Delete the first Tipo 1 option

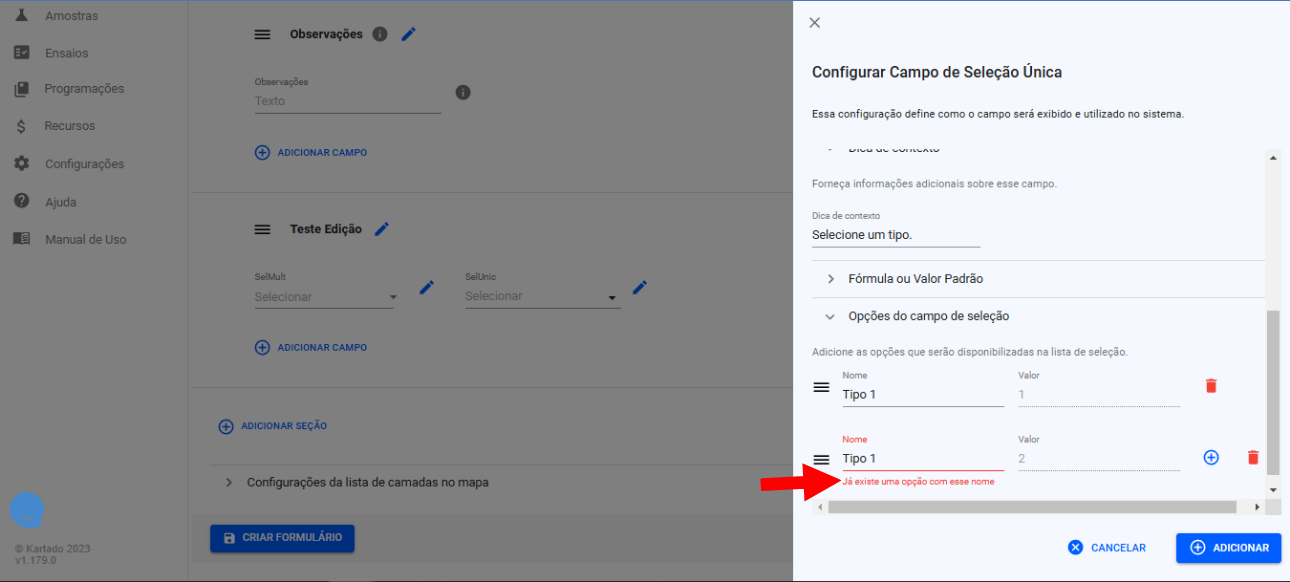point(1211,386)
